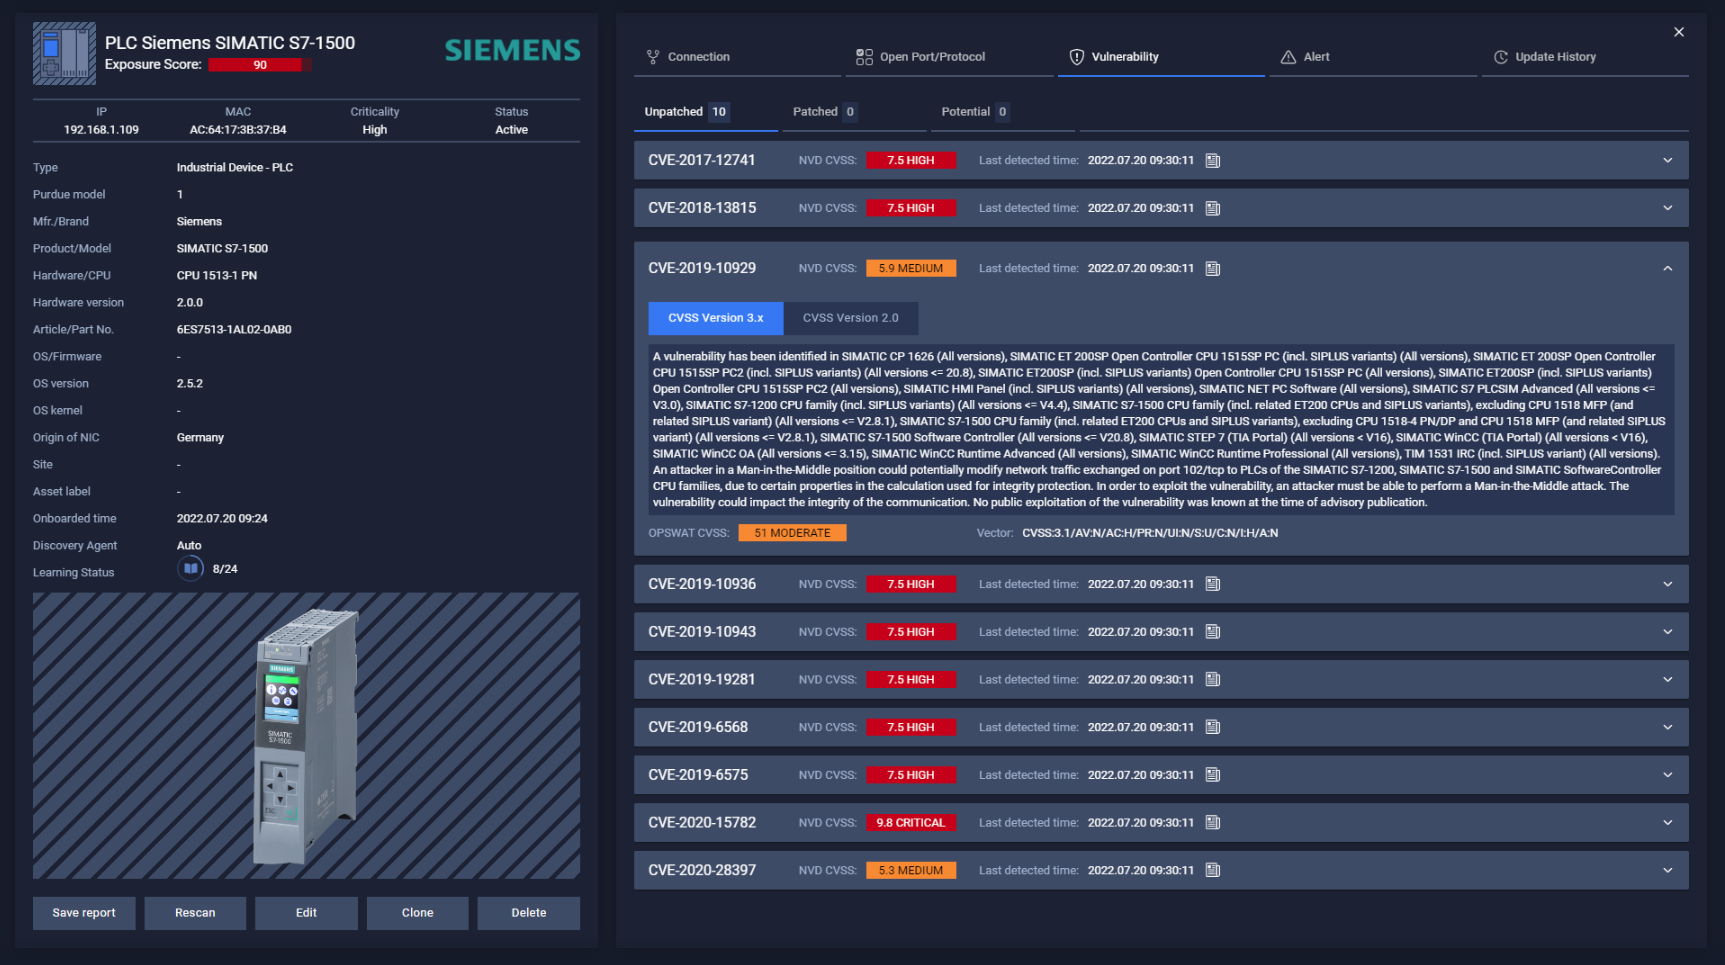Collapse the CVE-2019-10929 entry

[1668, 268]
